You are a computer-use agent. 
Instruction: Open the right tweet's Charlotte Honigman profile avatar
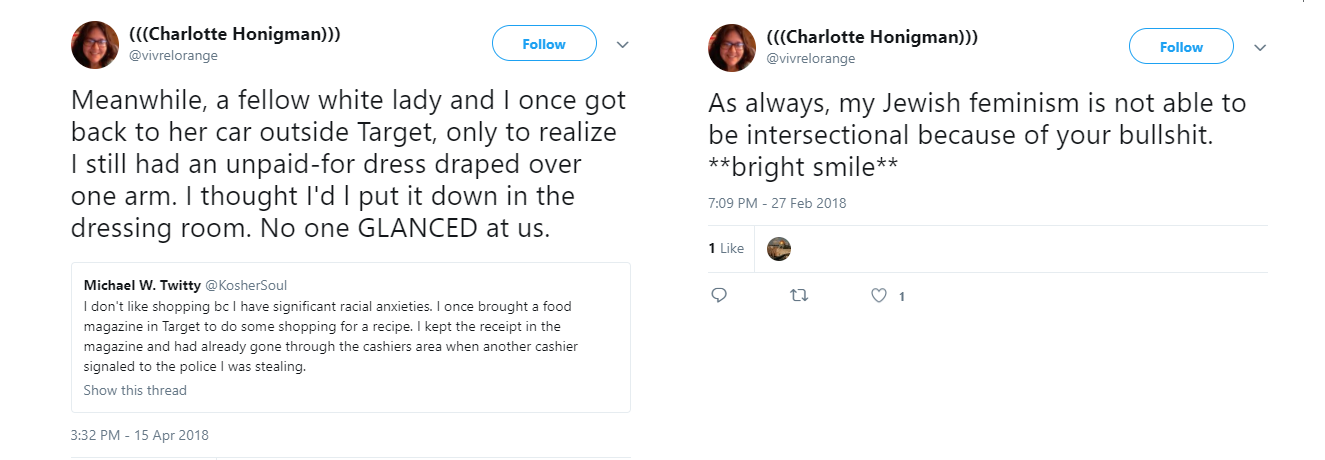[732, 47]
